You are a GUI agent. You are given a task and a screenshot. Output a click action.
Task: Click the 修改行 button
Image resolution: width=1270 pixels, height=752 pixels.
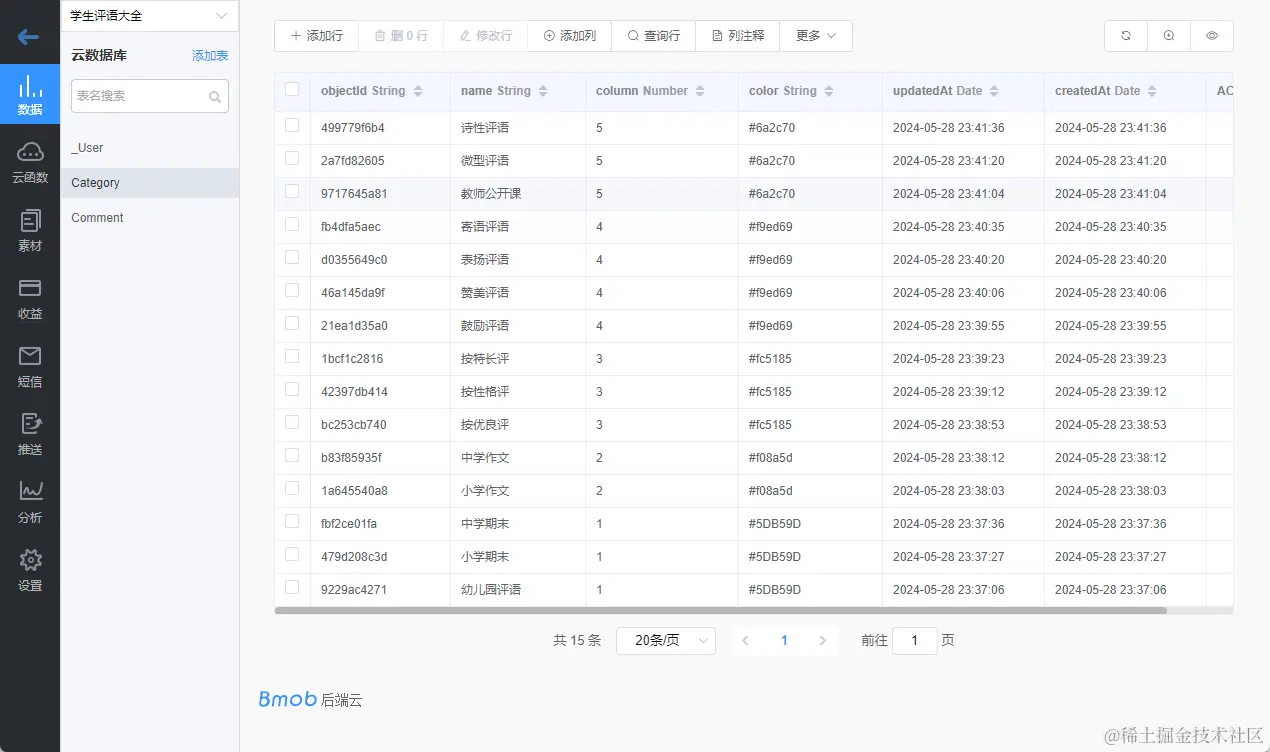(485, 35)
